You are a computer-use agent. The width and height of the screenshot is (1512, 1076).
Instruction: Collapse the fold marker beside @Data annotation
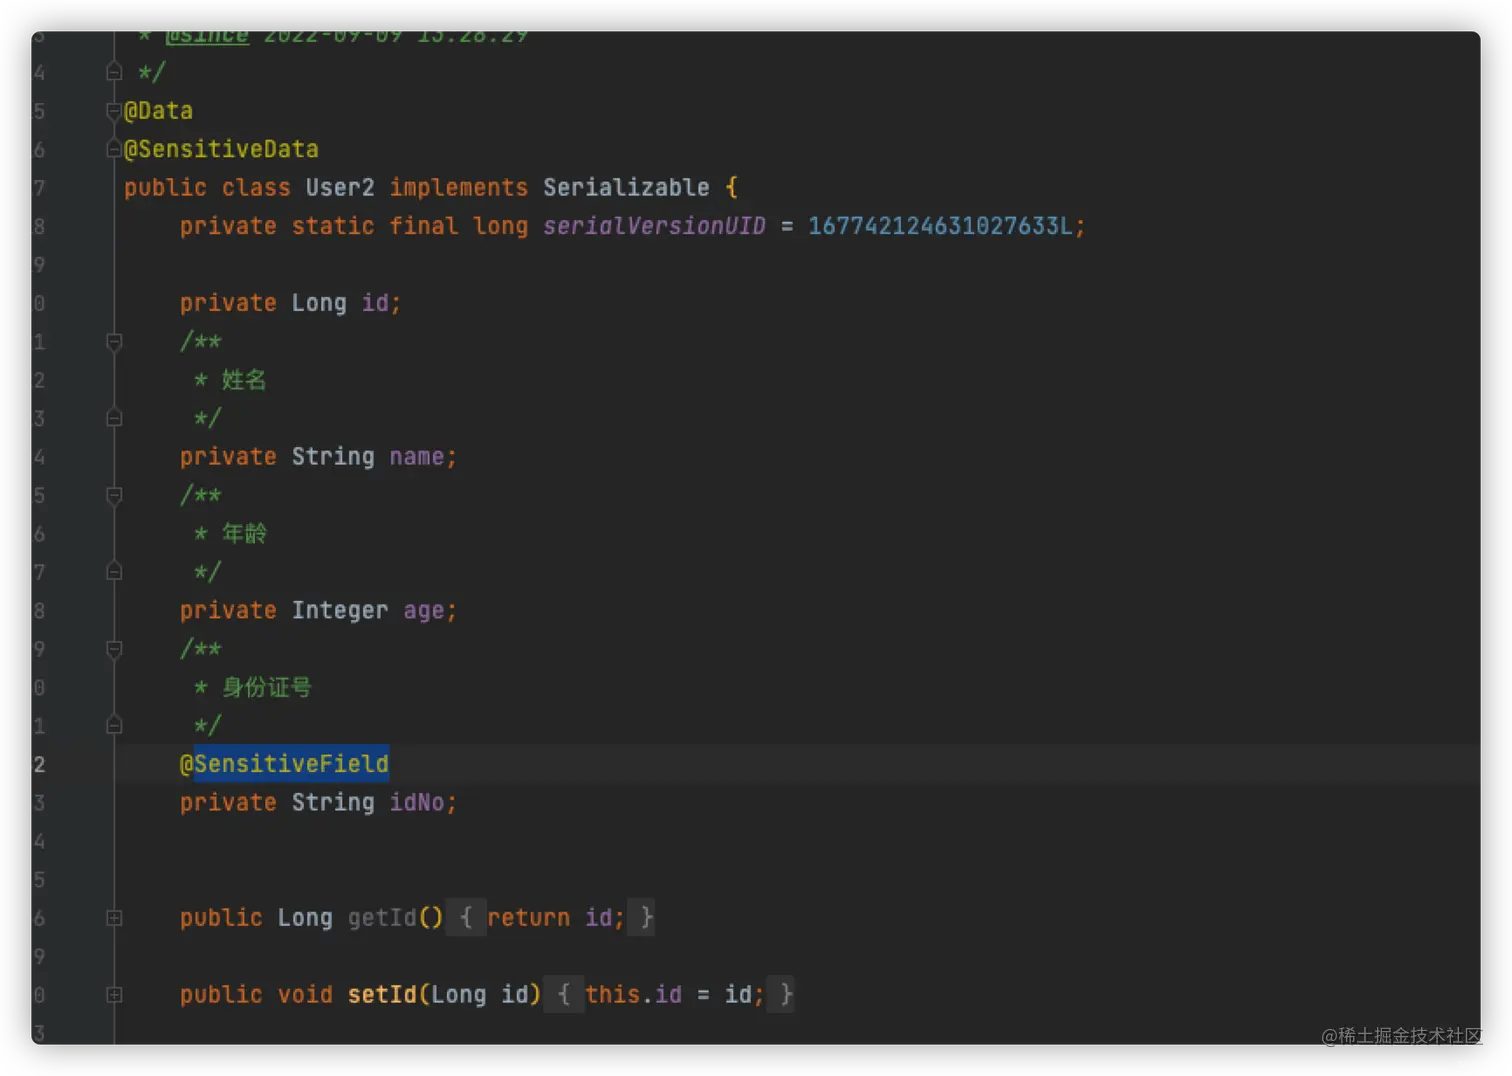[x=114, y=111]
